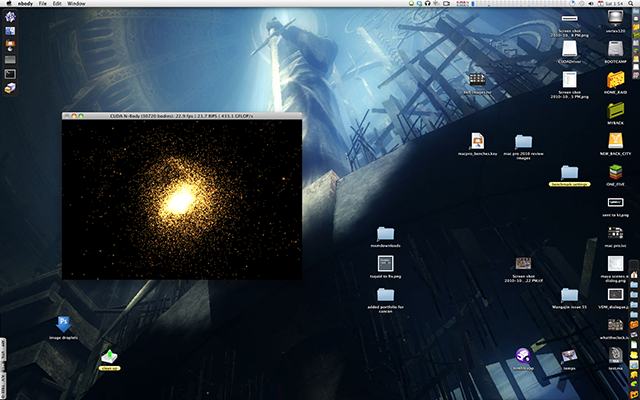The width and height of the screenshot is (640, 400).
Task: Select the CUDADriver disk image icon
Action: pos(569,49)
